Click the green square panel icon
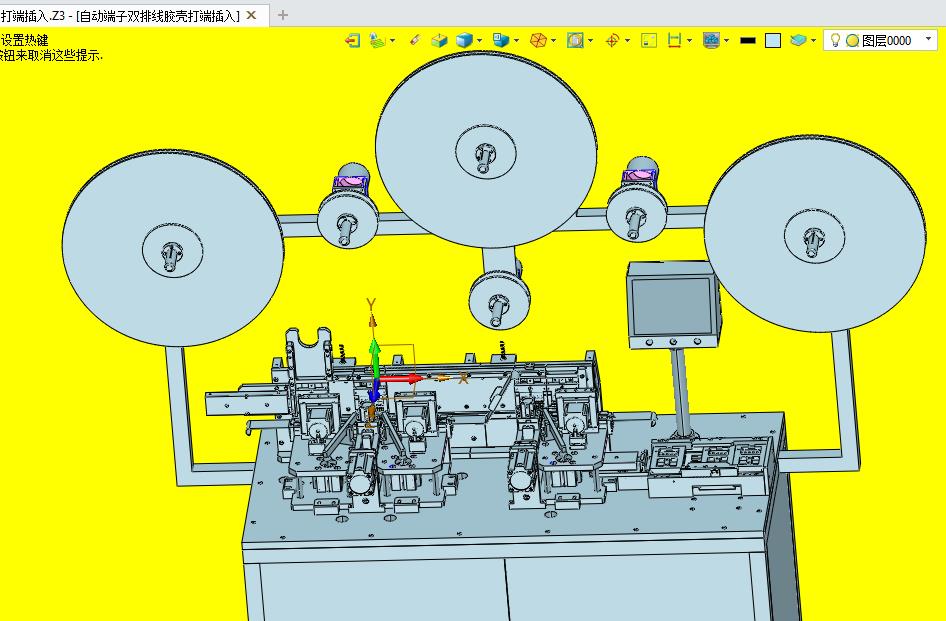 click(649, 40)
